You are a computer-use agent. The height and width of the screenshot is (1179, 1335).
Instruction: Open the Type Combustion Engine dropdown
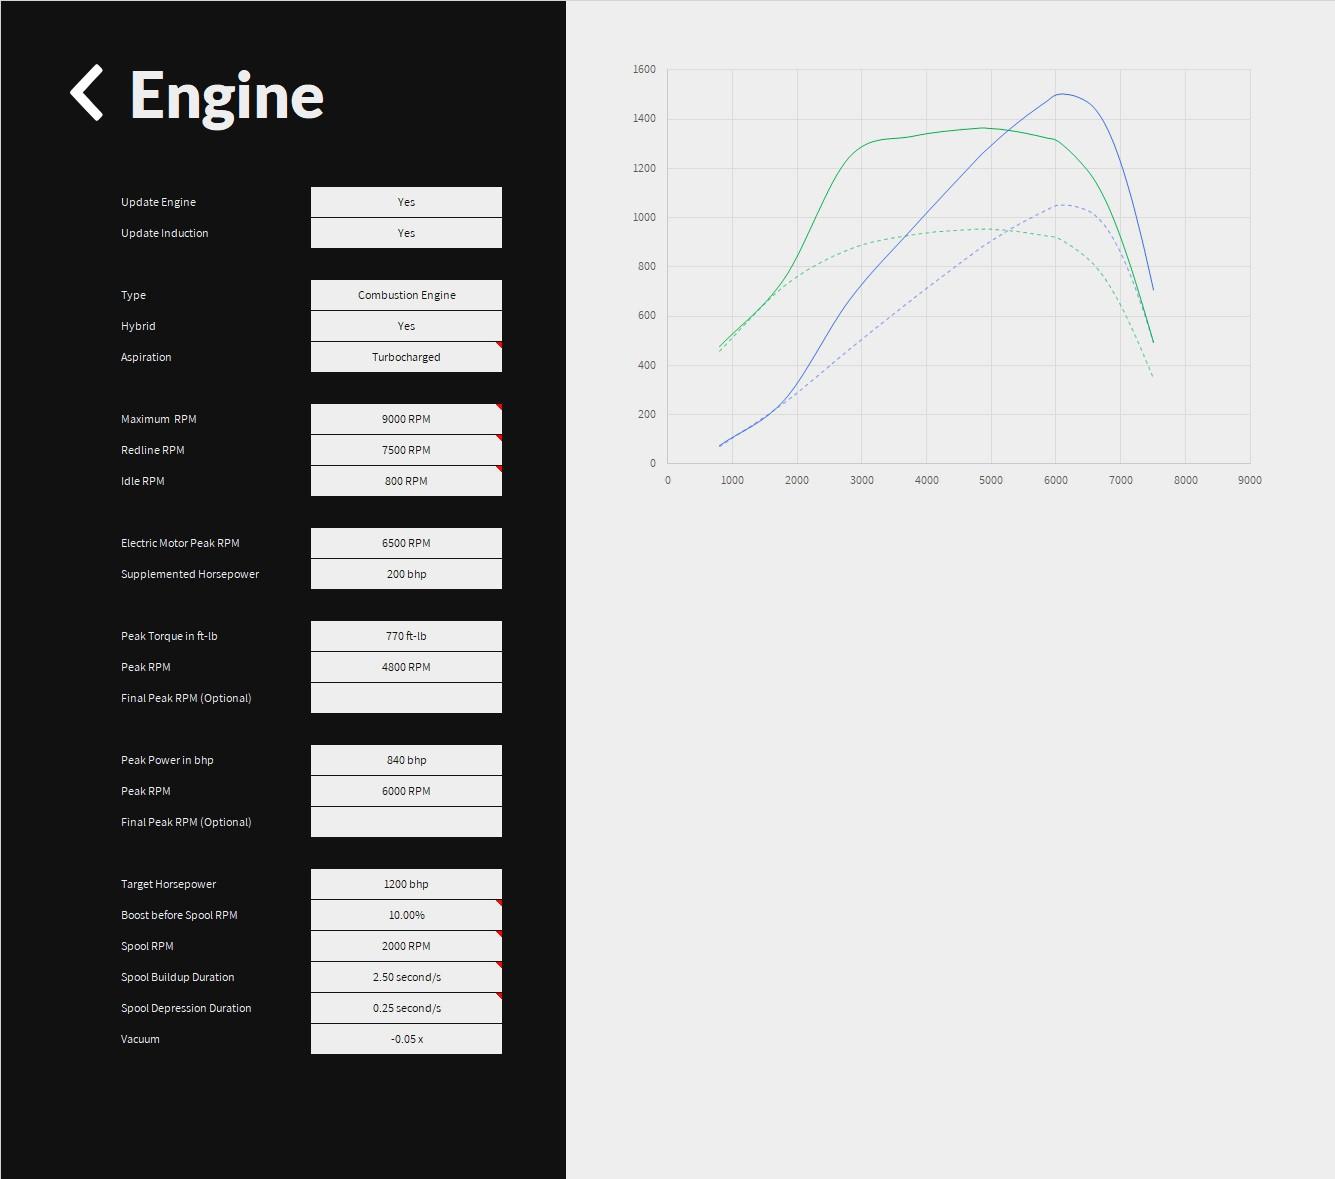click(406, 295)
